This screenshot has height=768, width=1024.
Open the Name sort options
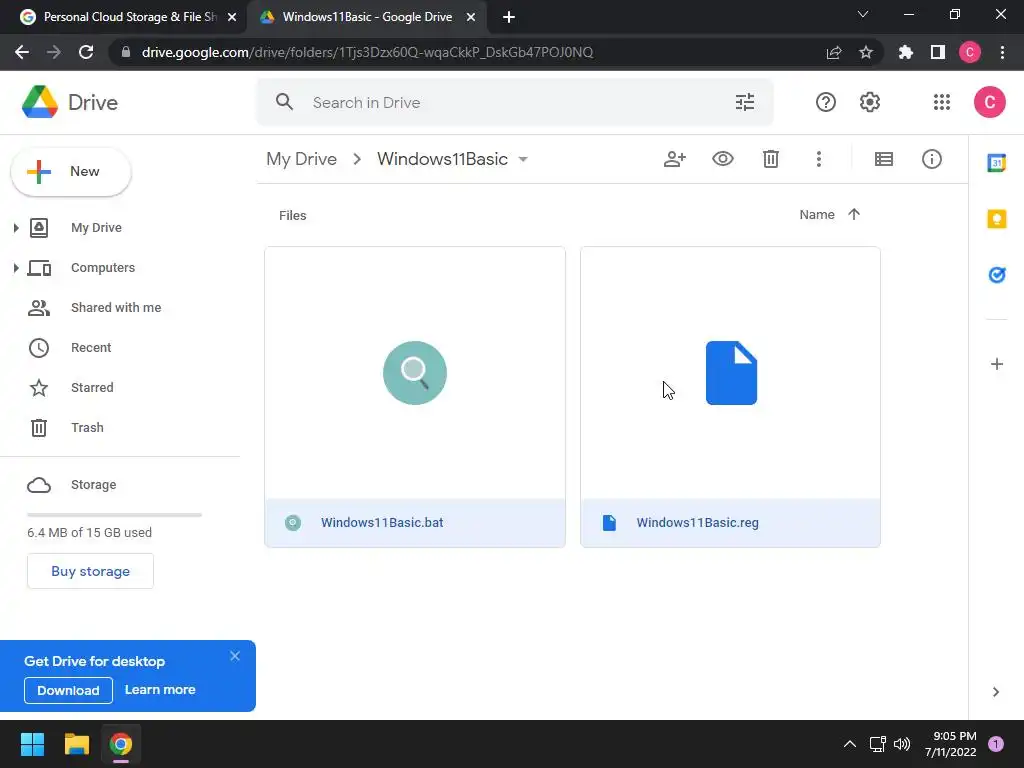(x=816, y=215)
